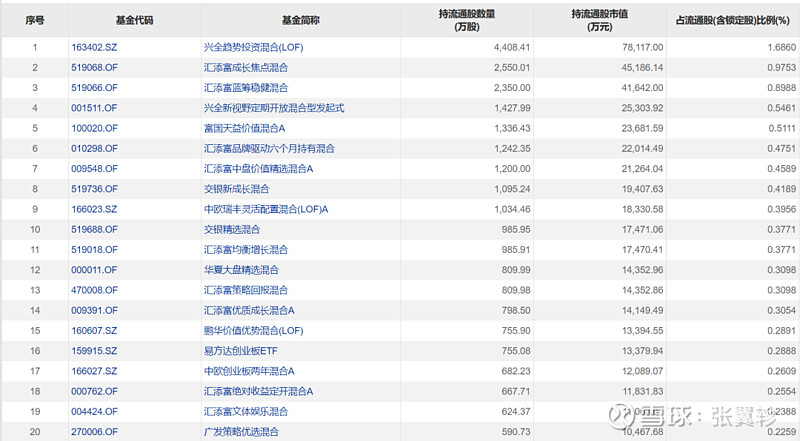800x441 pixels.
Task: Open fund code link 000011.OF
Action: (x=94, y=270)
